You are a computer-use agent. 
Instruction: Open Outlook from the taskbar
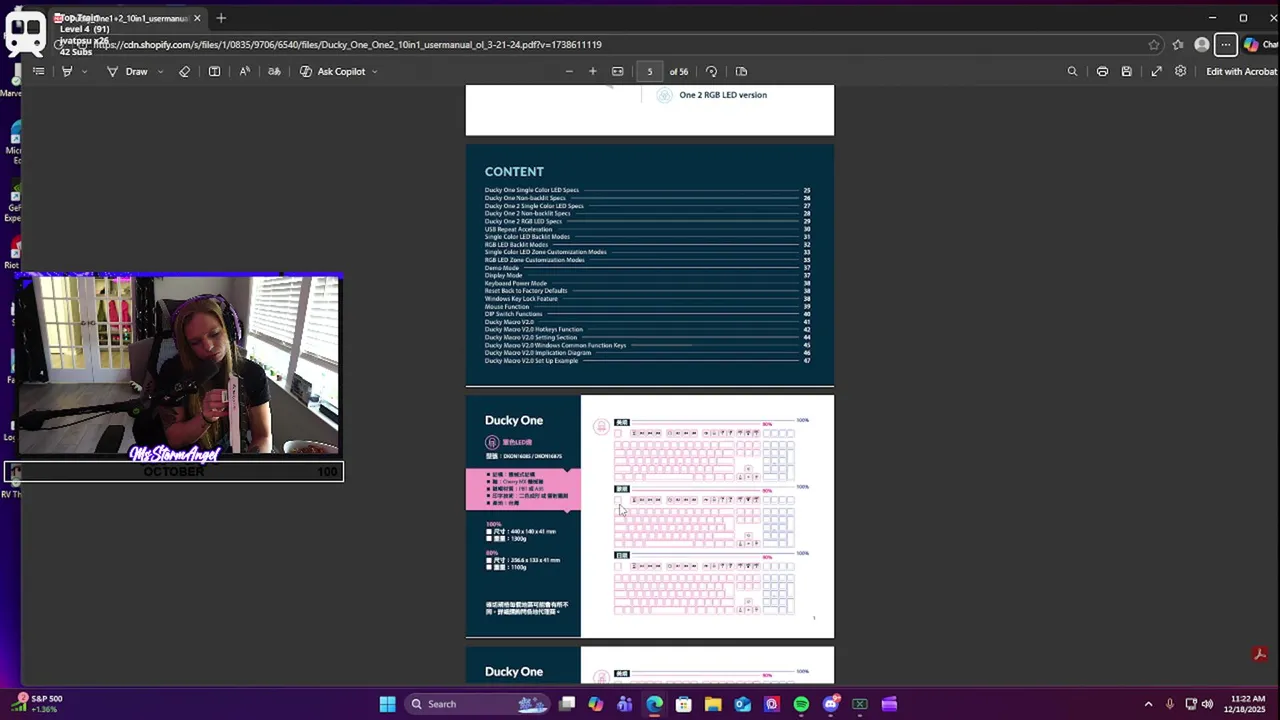tap(742, 704)
